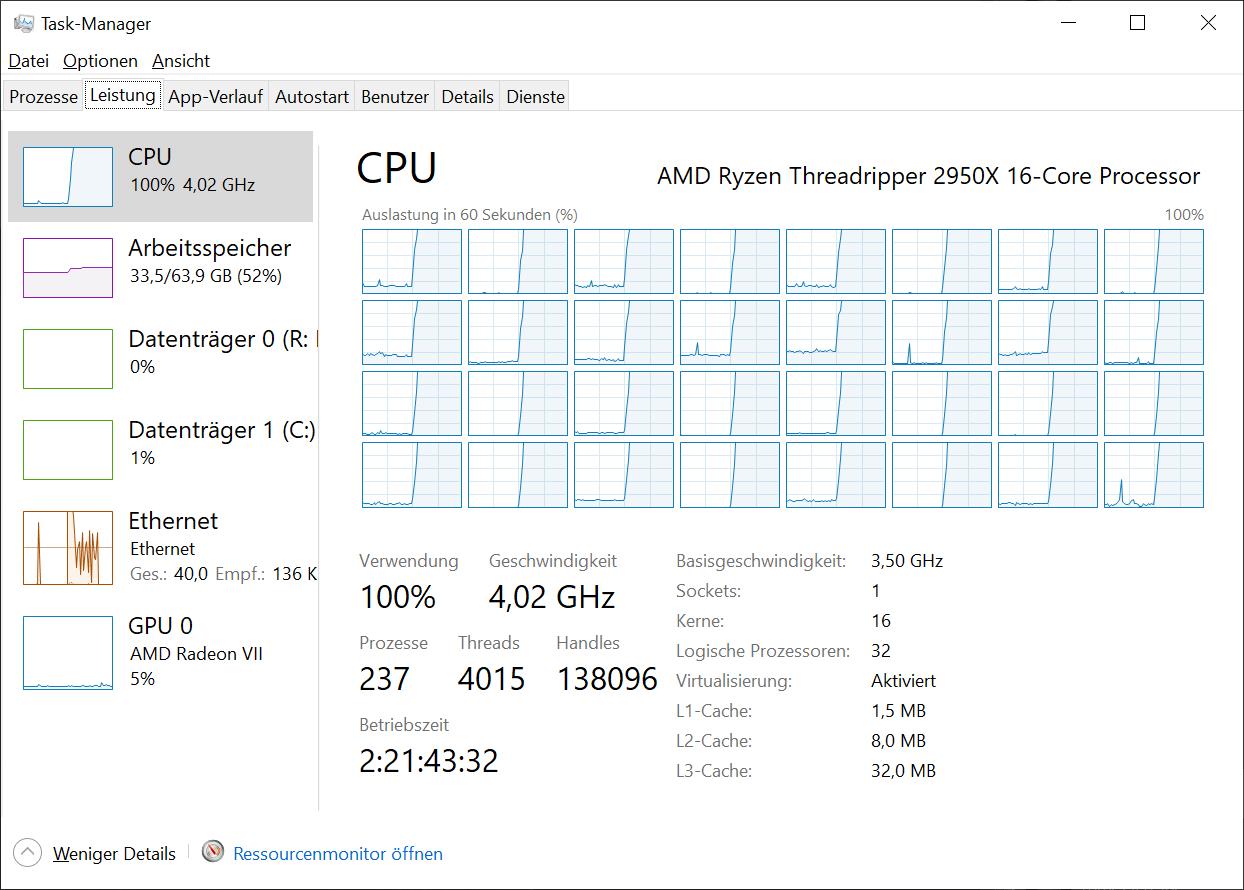This screenshot has width=1244, height=890.
Task: Select GPU 0 AMD Radeon VII in the sidebar
Action: click(x=160, y=652)
